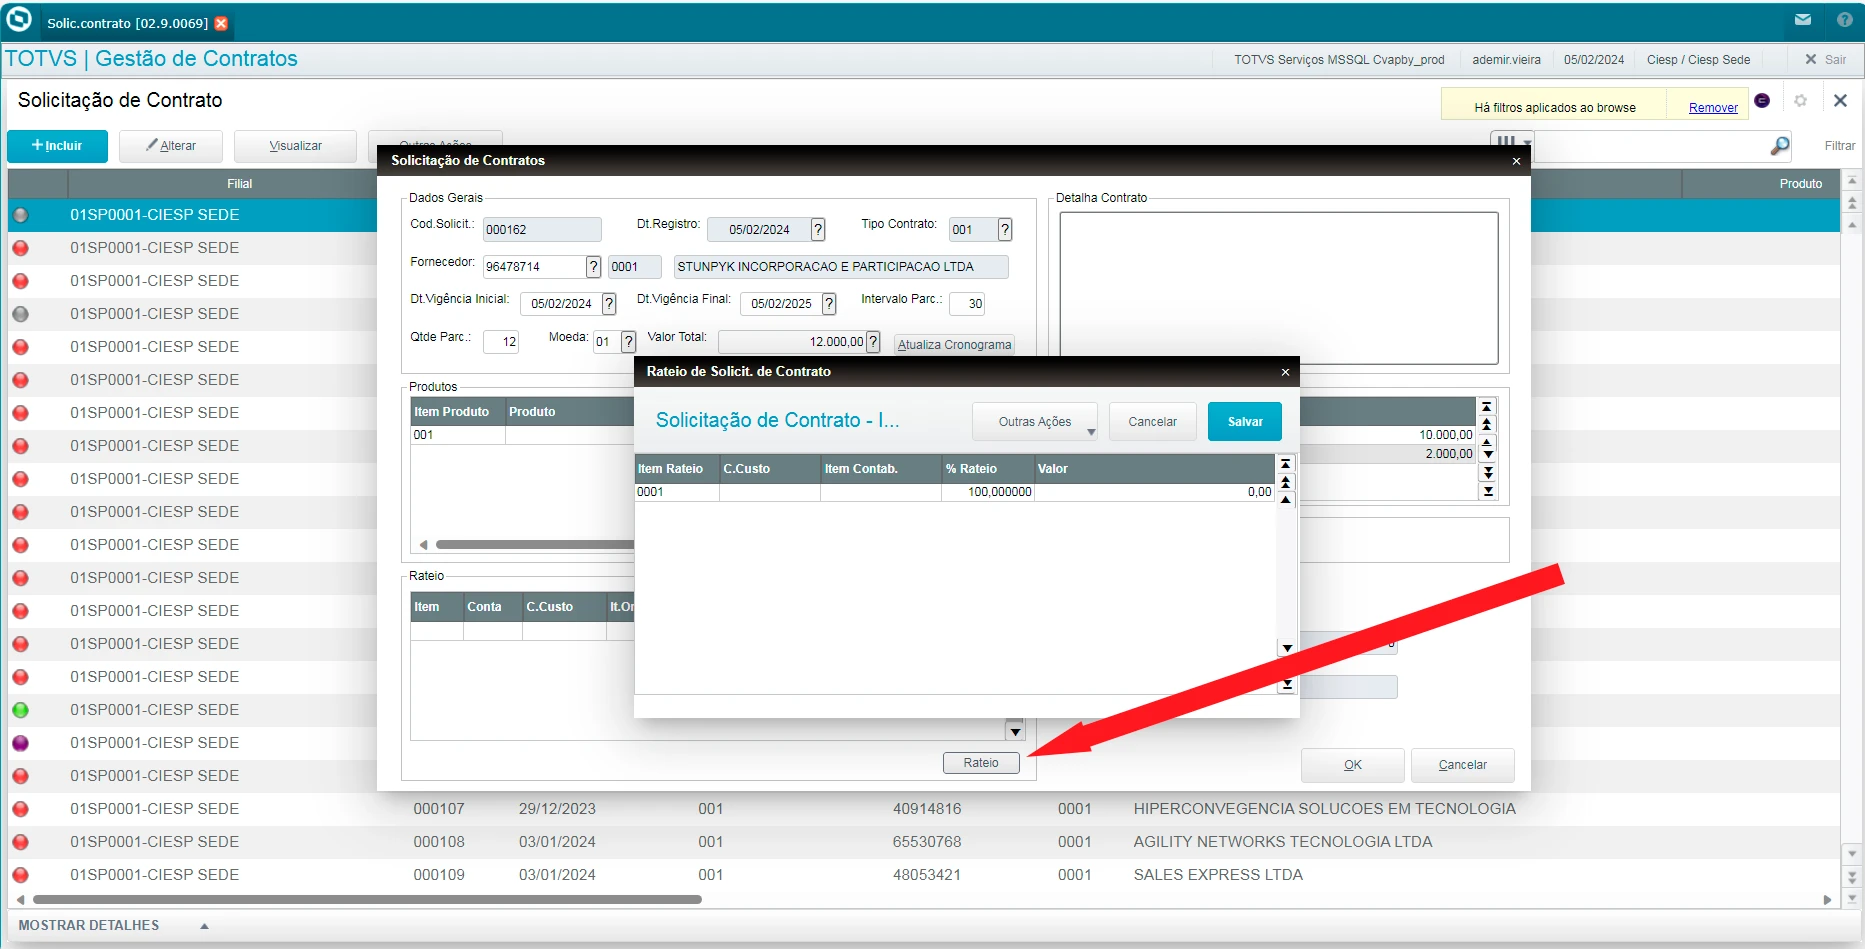Click the magnifier search icon beside Filtrar
The height and width of the screenshot is (949, 1865).
point(1780,146)
